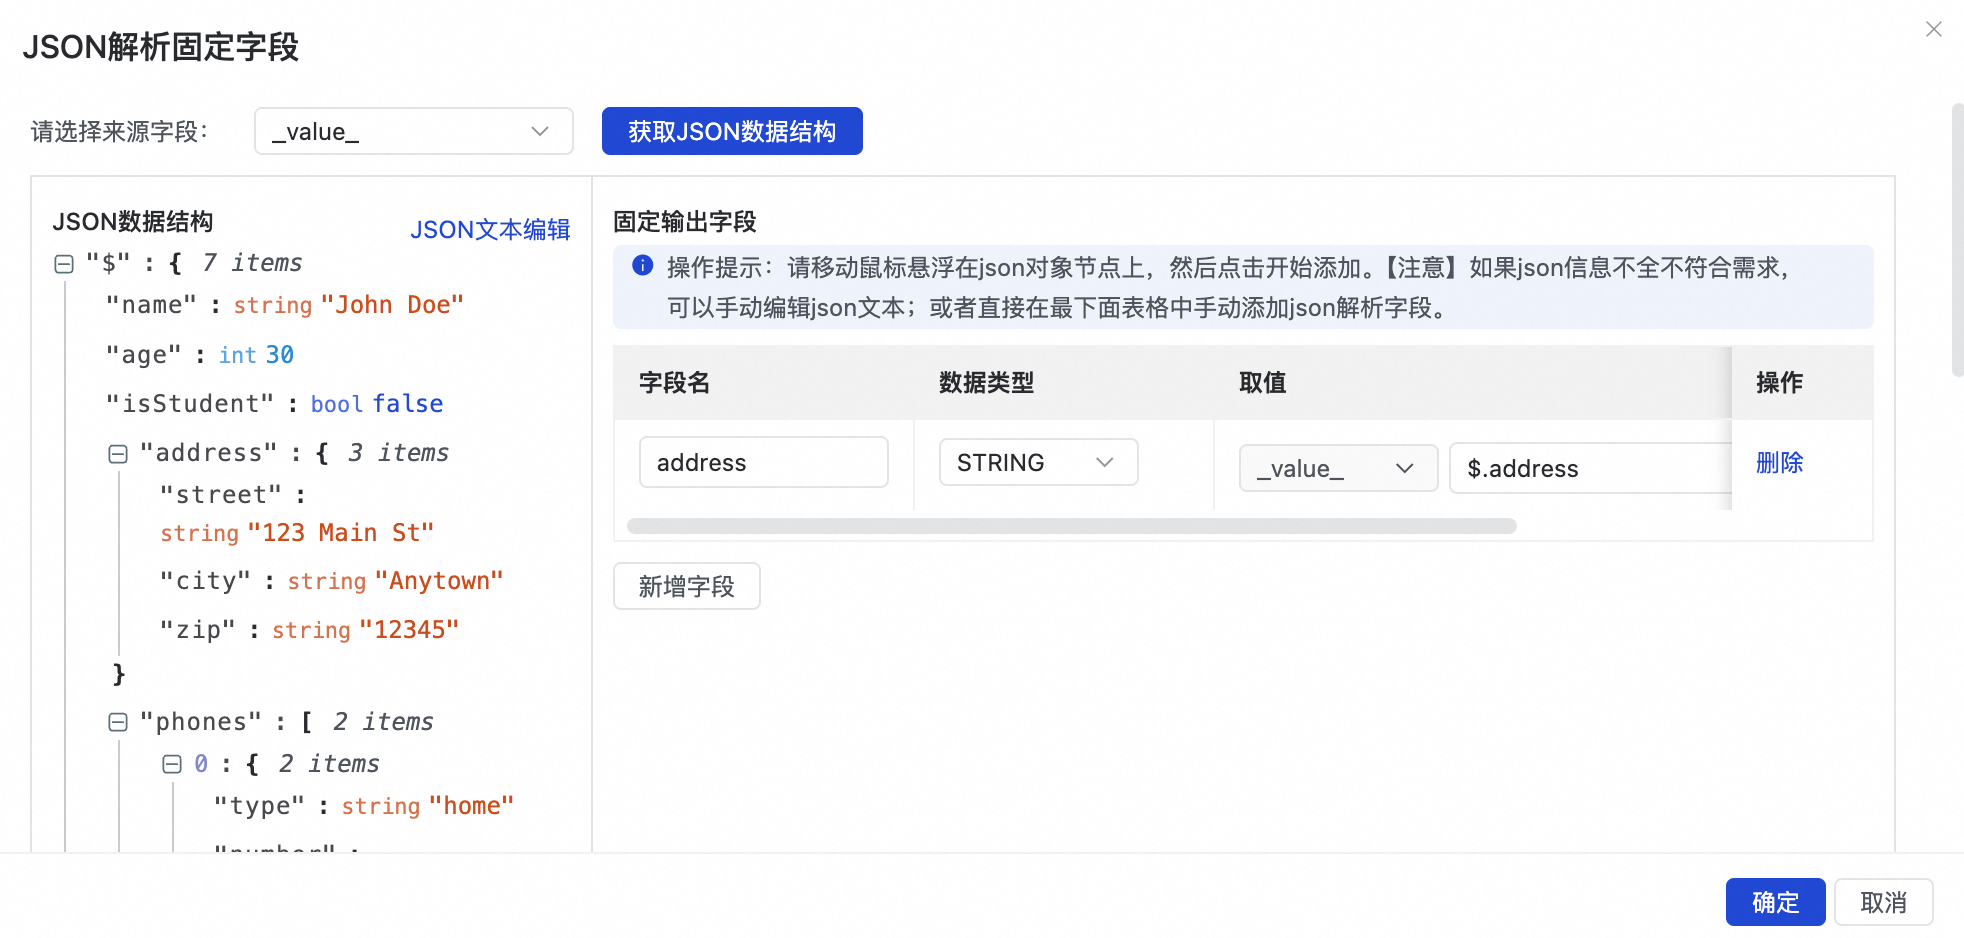The image size is (1964, 938).
Task: Open the source field dropdown showing _value_
Action: pyautogui.click(x=414, y=131)
